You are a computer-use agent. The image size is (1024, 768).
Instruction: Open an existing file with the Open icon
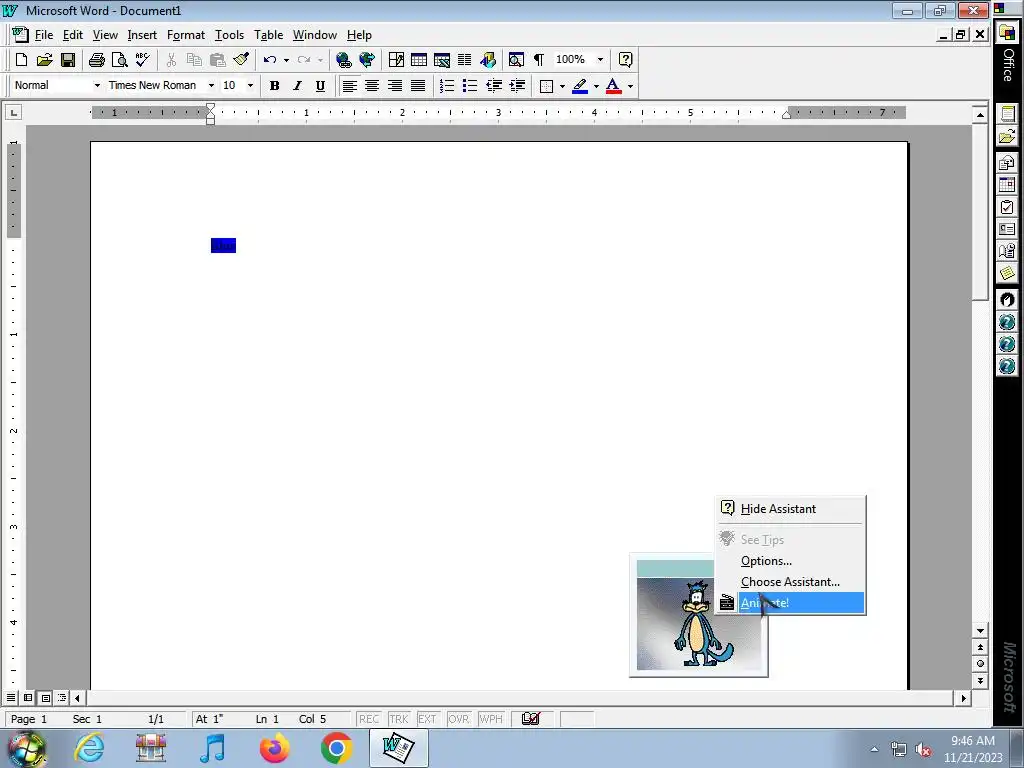(44, 60)
